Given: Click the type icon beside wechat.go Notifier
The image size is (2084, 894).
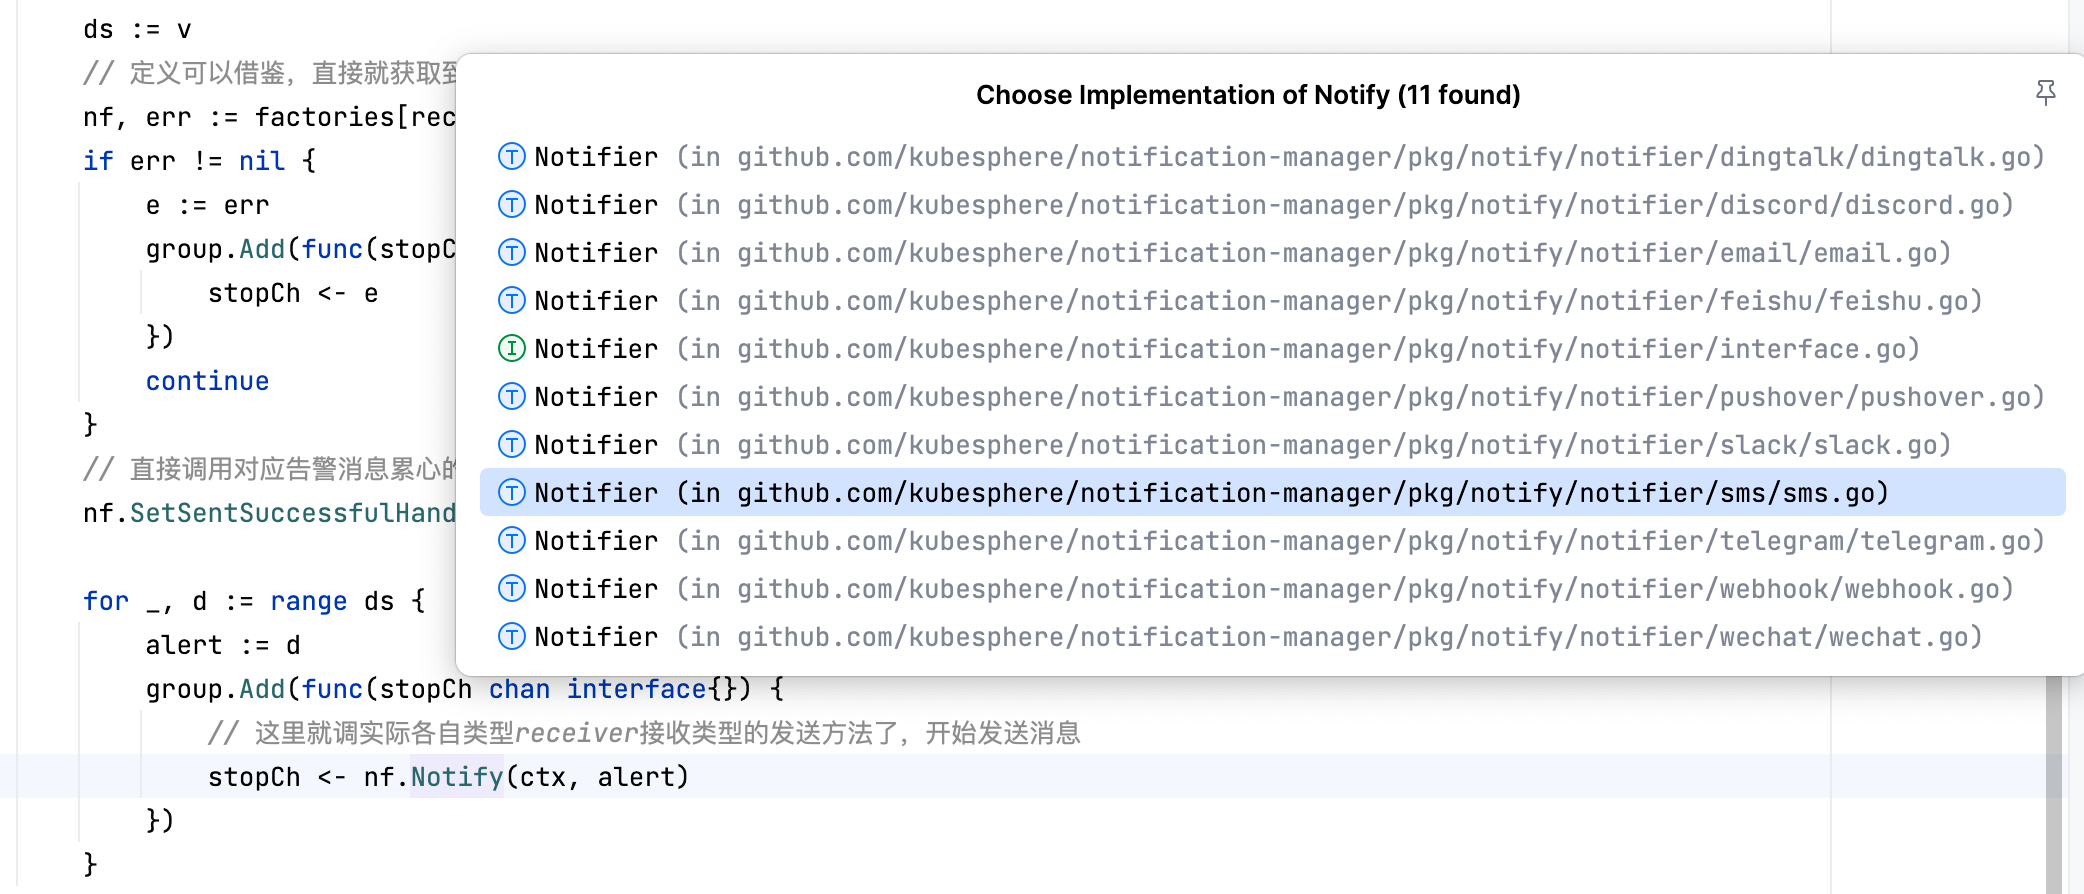Looking at the screenshot, I should 512,637.
